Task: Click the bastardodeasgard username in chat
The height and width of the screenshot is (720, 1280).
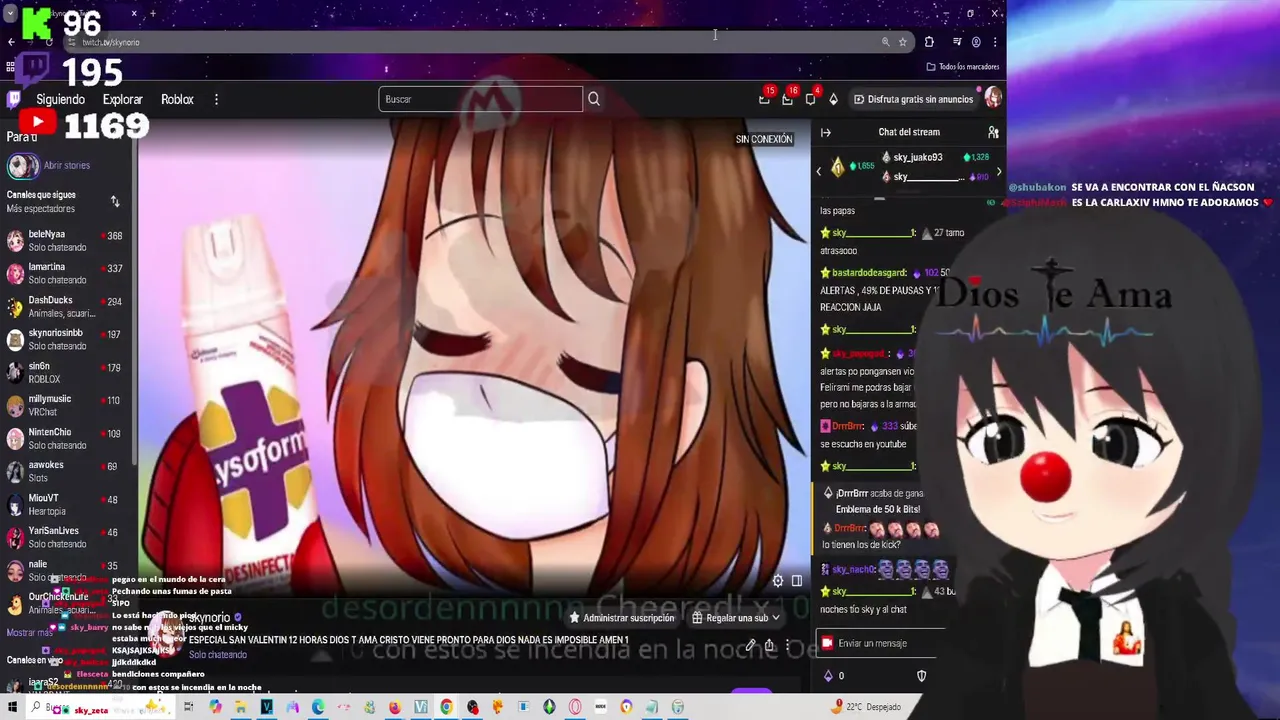Action: (x=869, y=273)
